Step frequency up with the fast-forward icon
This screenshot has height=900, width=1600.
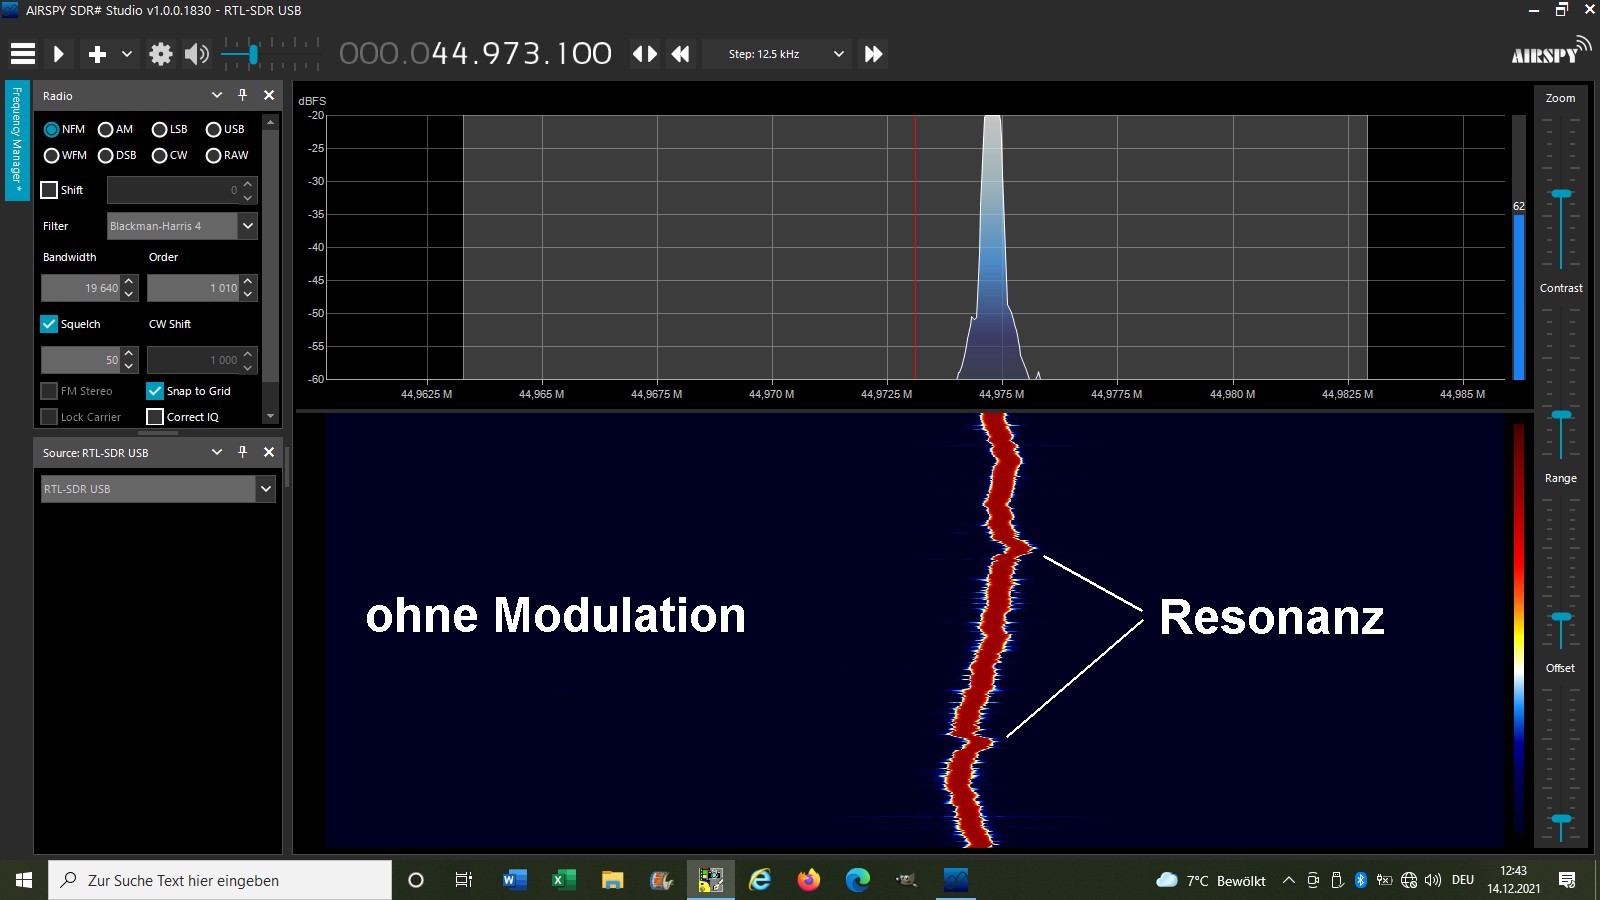point(873,54)
